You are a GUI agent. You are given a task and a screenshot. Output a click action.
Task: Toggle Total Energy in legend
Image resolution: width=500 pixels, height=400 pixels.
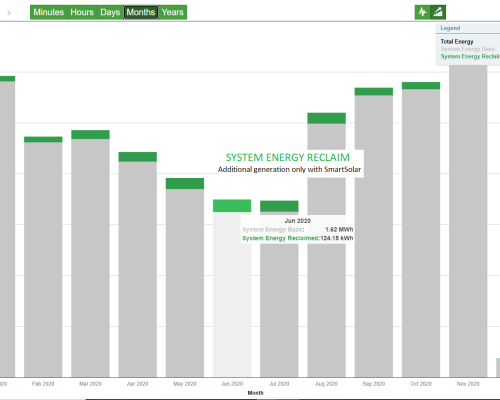pyautogui.click(x=457, y=42)
